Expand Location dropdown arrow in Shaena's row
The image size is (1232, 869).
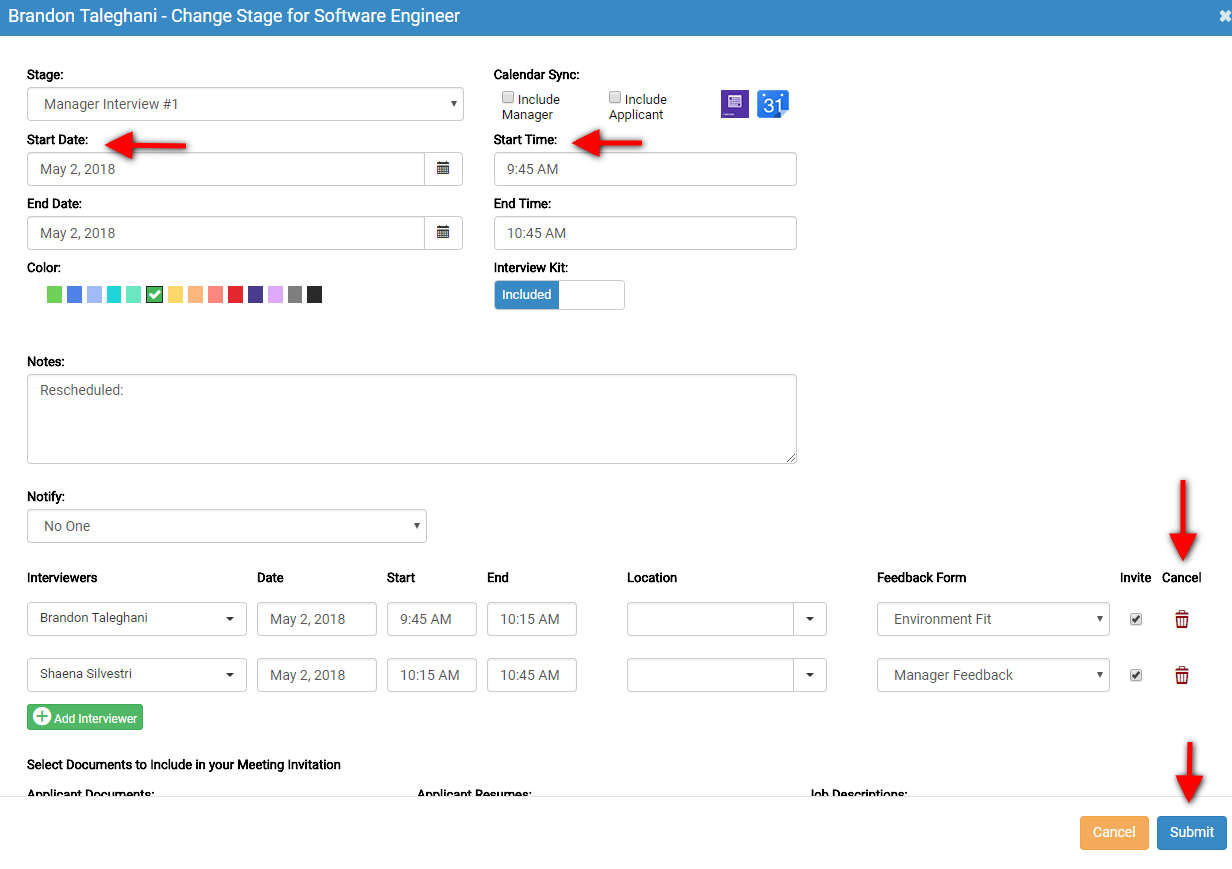point(810,675)
